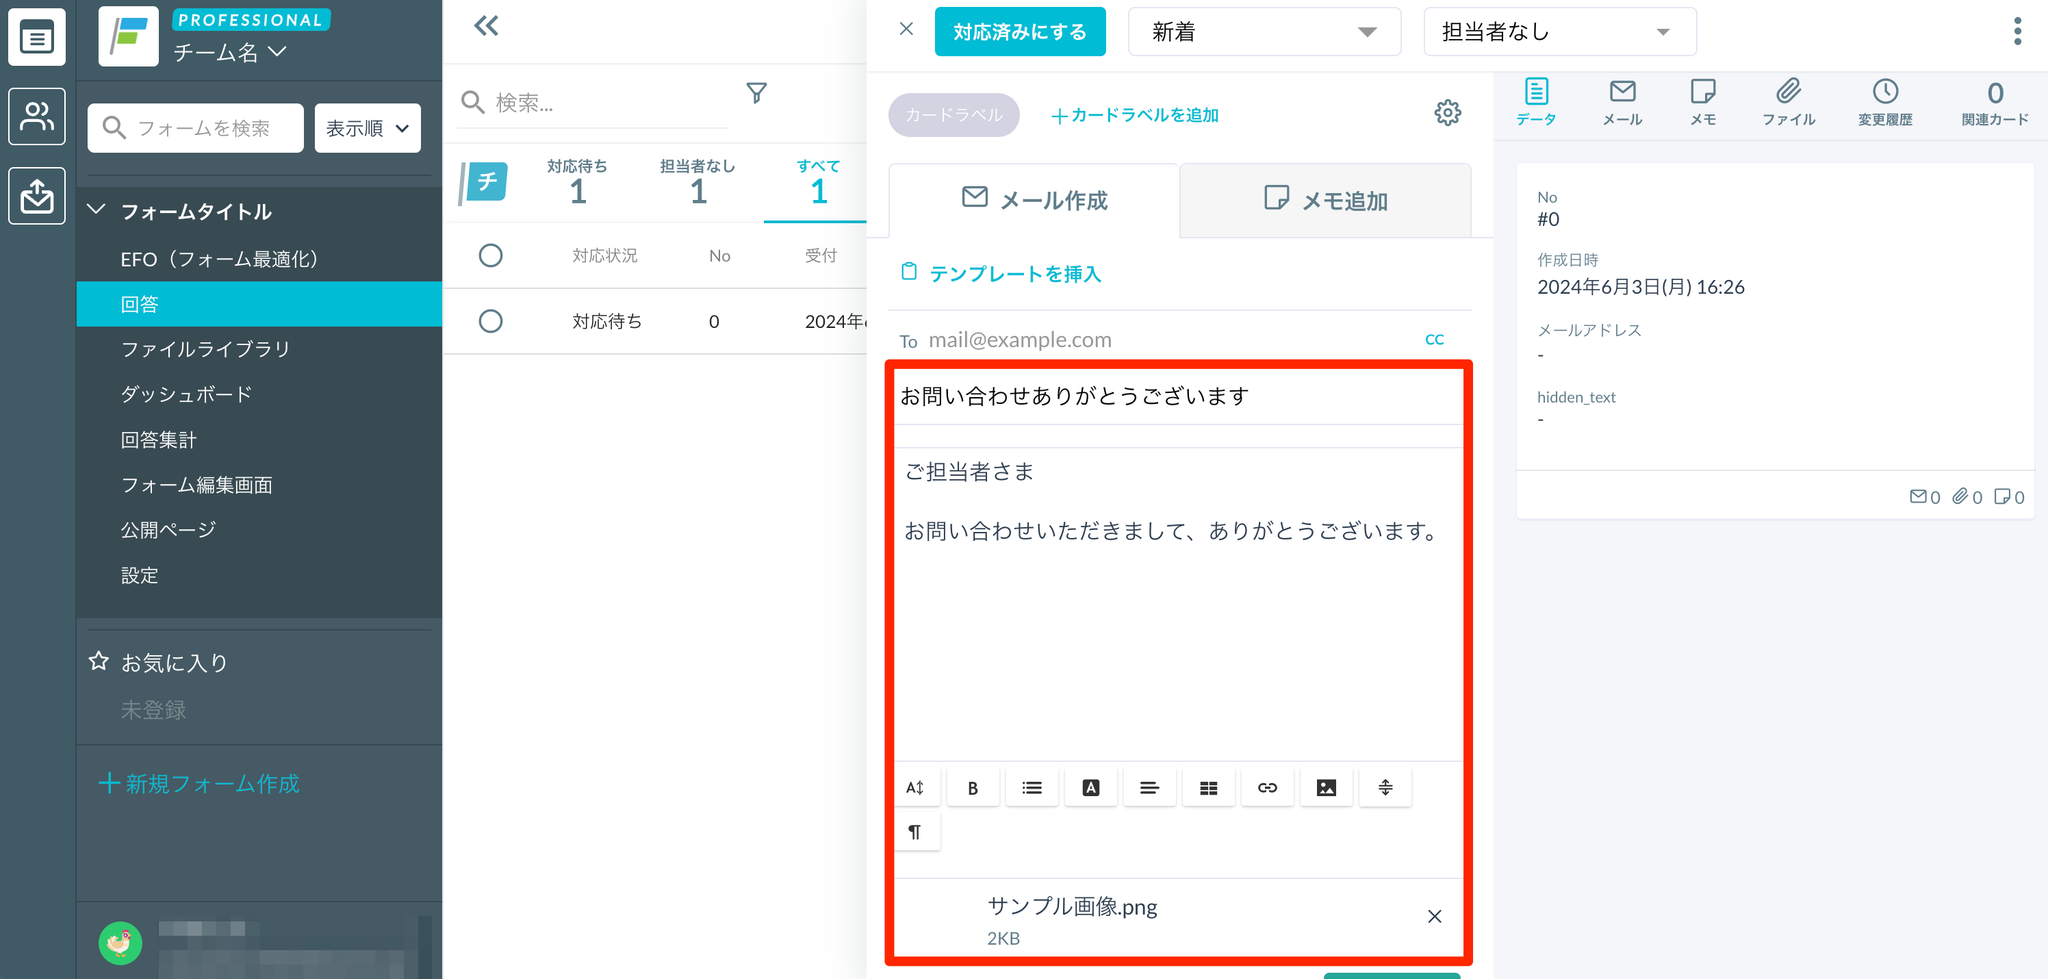
Task: Click the カードラベル pill
Action: point(954,115)
